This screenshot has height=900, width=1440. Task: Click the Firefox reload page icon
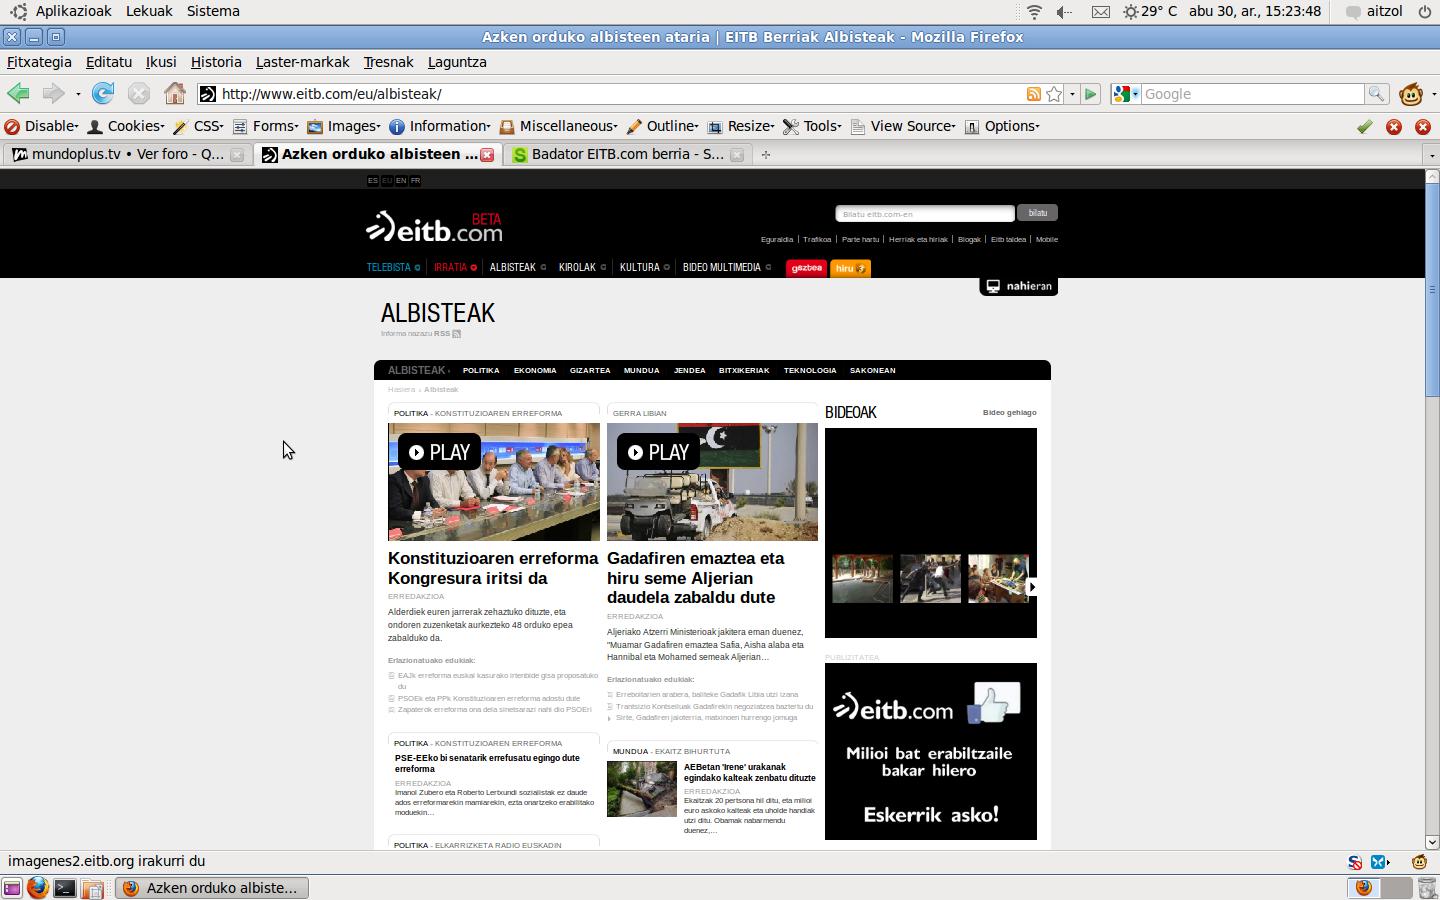[x=102, y=93]
